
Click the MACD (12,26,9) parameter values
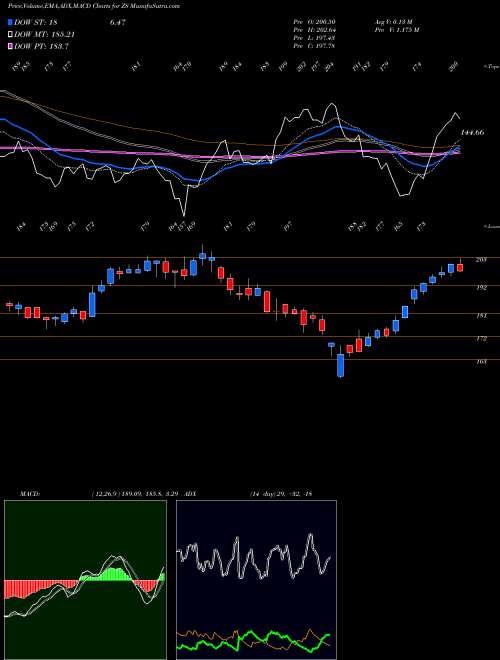[x=137, y=493]
